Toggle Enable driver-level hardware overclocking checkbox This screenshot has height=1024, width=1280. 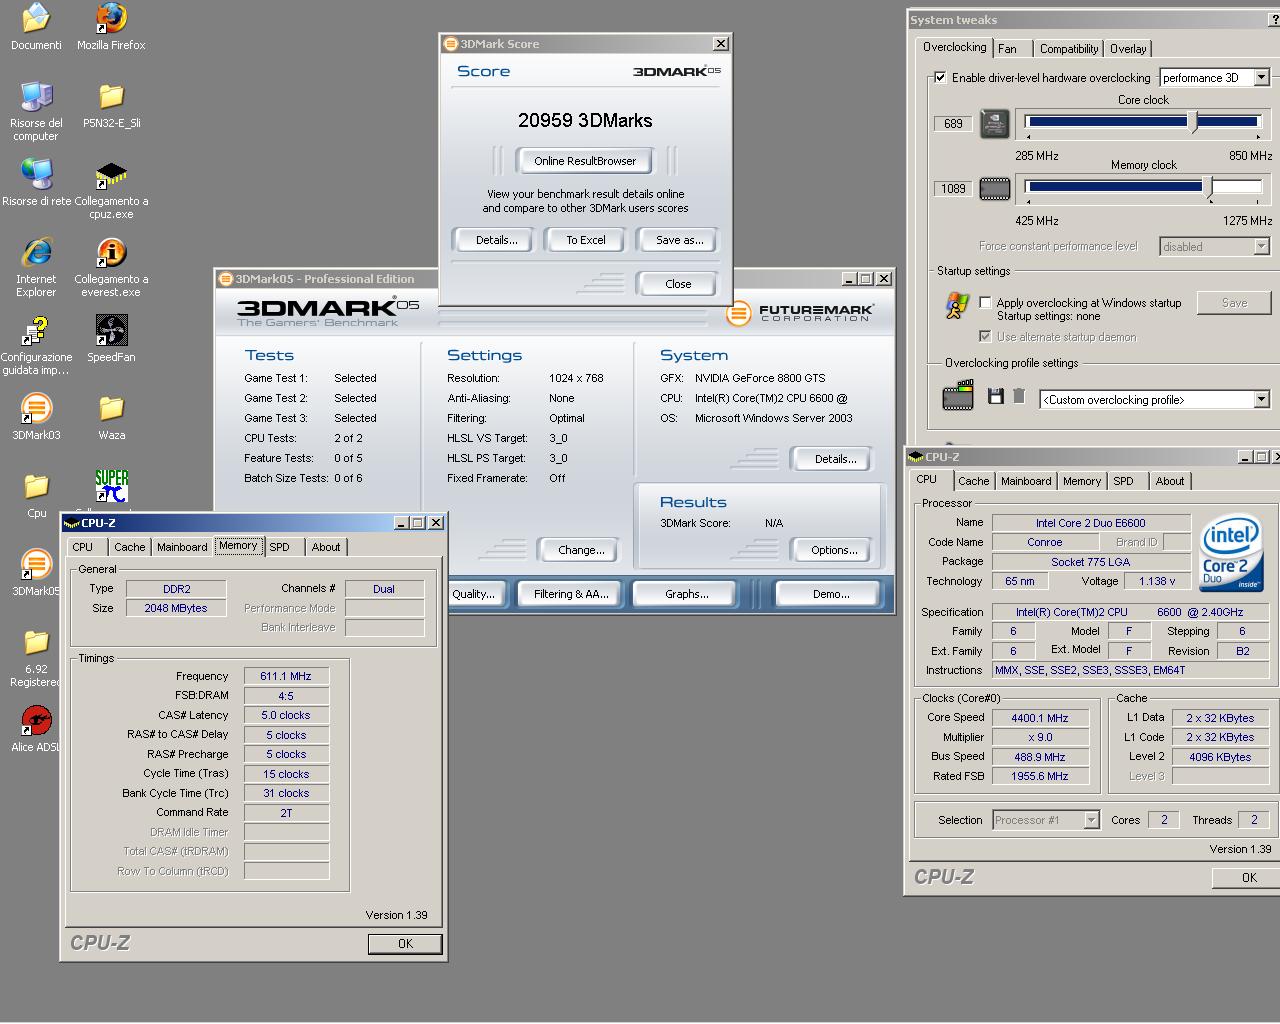pyautogui.click(x=940, y=78)
